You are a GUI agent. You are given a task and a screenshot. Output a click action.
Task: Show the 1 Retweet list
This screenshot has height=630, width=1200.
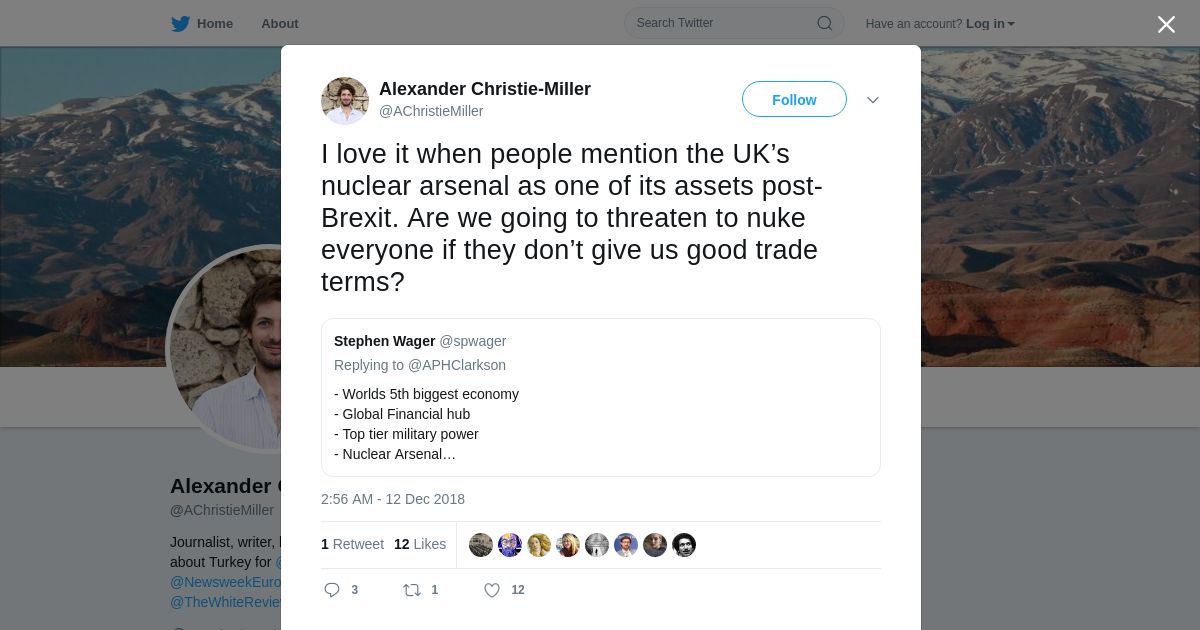coord(352,544)
